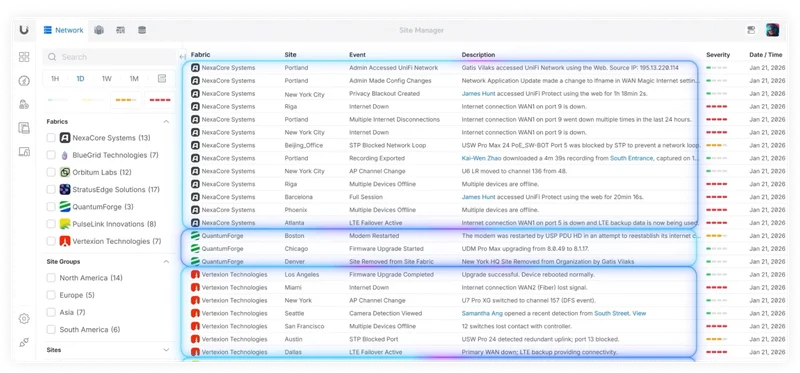Open Kai-Wen Zhao link in Recording Exported row
This screenshot has width=800, height=373.
click(x=482, y=158)
